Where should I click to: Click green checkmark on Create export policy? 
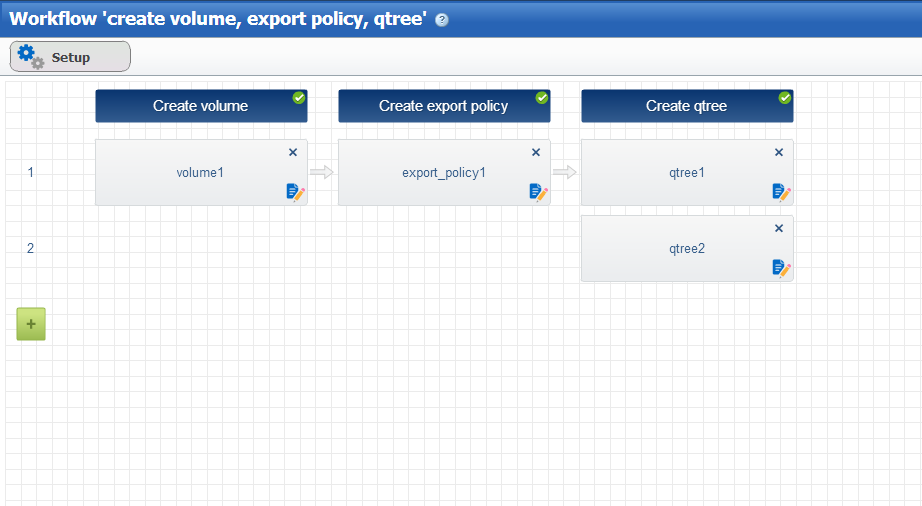pyautogui.click(x=542, y=97)
